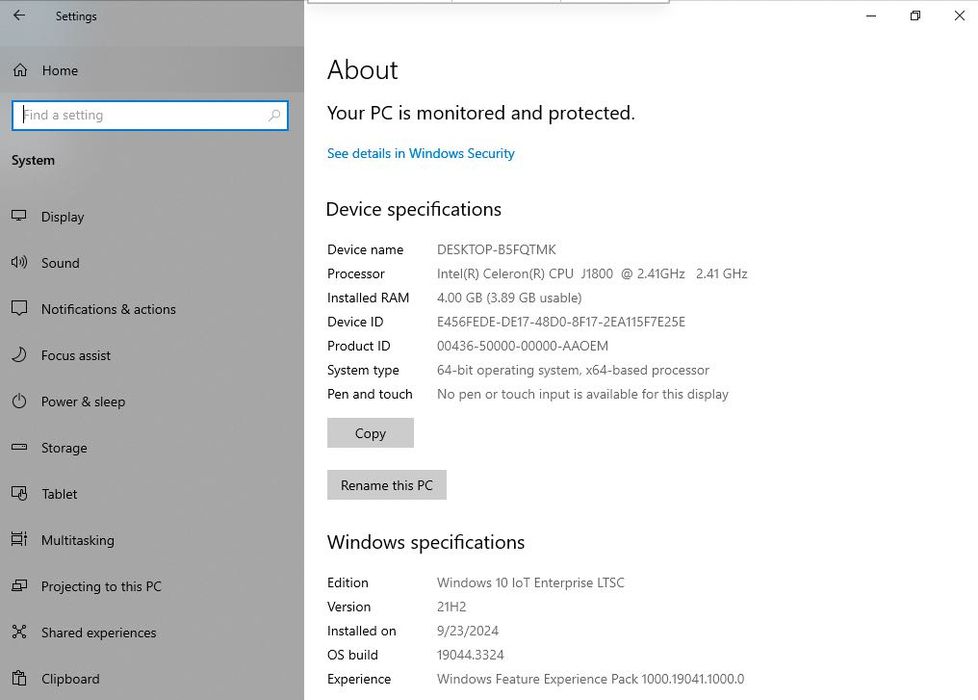The width and height of the screenshot is (978, 700).
Task: Select Projecting to this PC
Action: click(x=152, y=586)
